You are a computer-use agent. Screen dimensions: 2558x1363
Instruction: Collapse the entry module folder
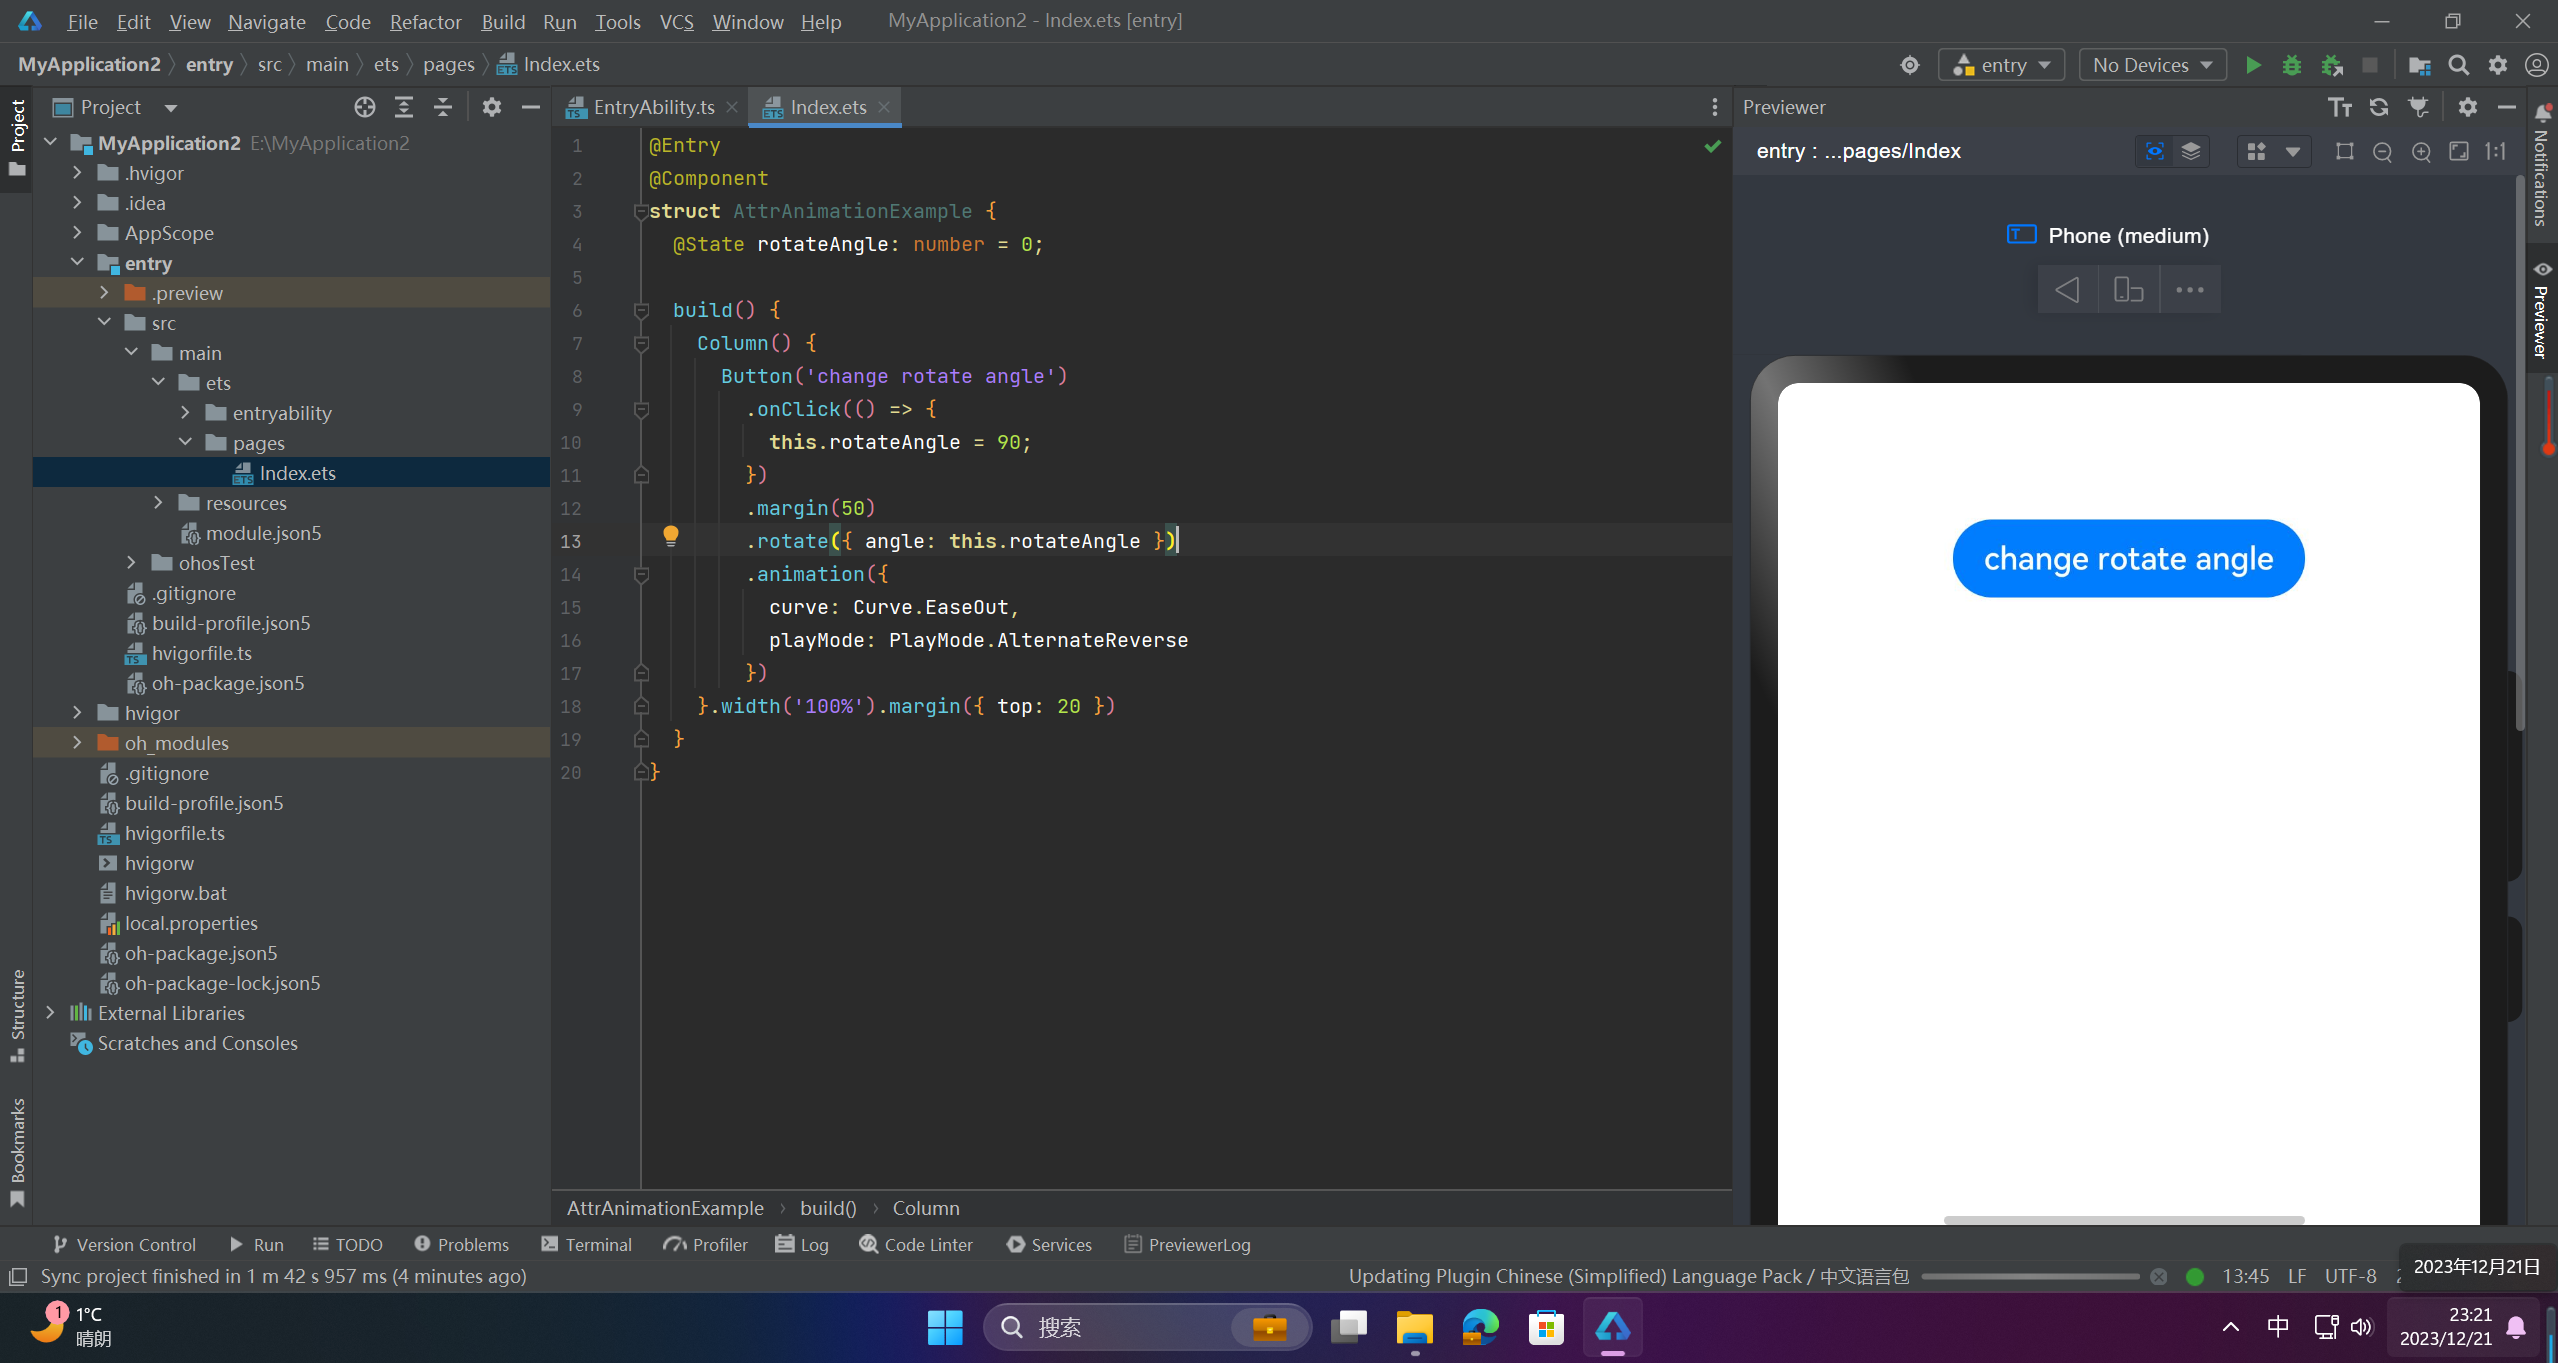(77, 263)
